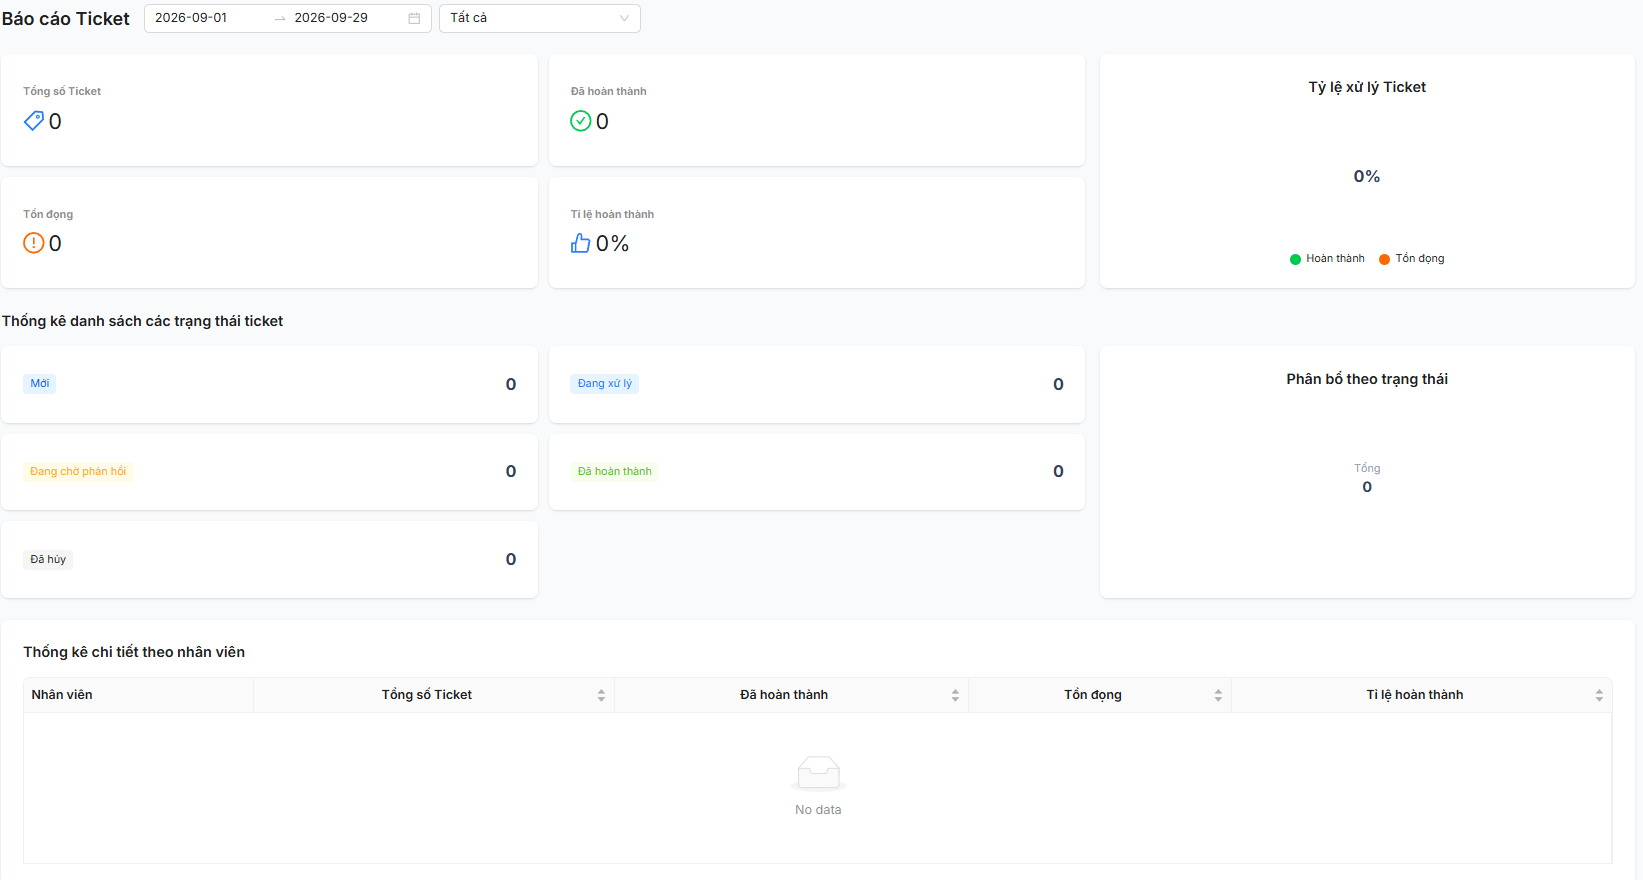1643x880 pixels.
Task: Click the count value in Đang xử lý card
Action: [x=1058, y=385]
